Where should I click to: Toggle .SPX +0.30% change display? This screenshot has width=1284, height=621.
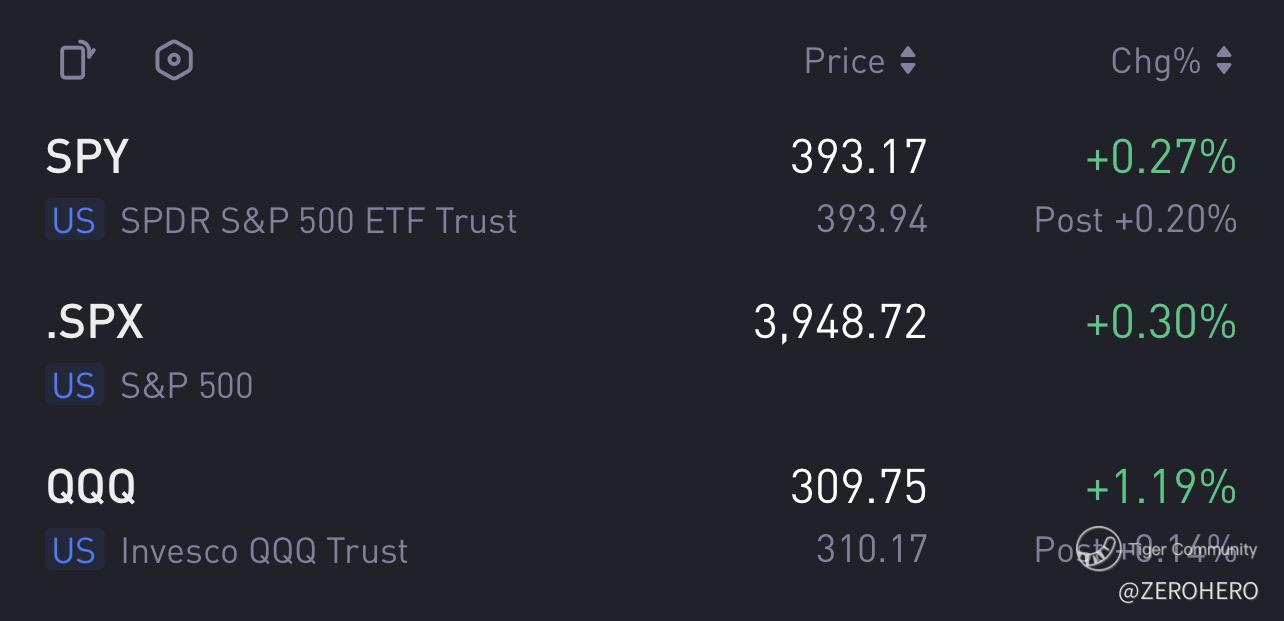point(1161,322)
